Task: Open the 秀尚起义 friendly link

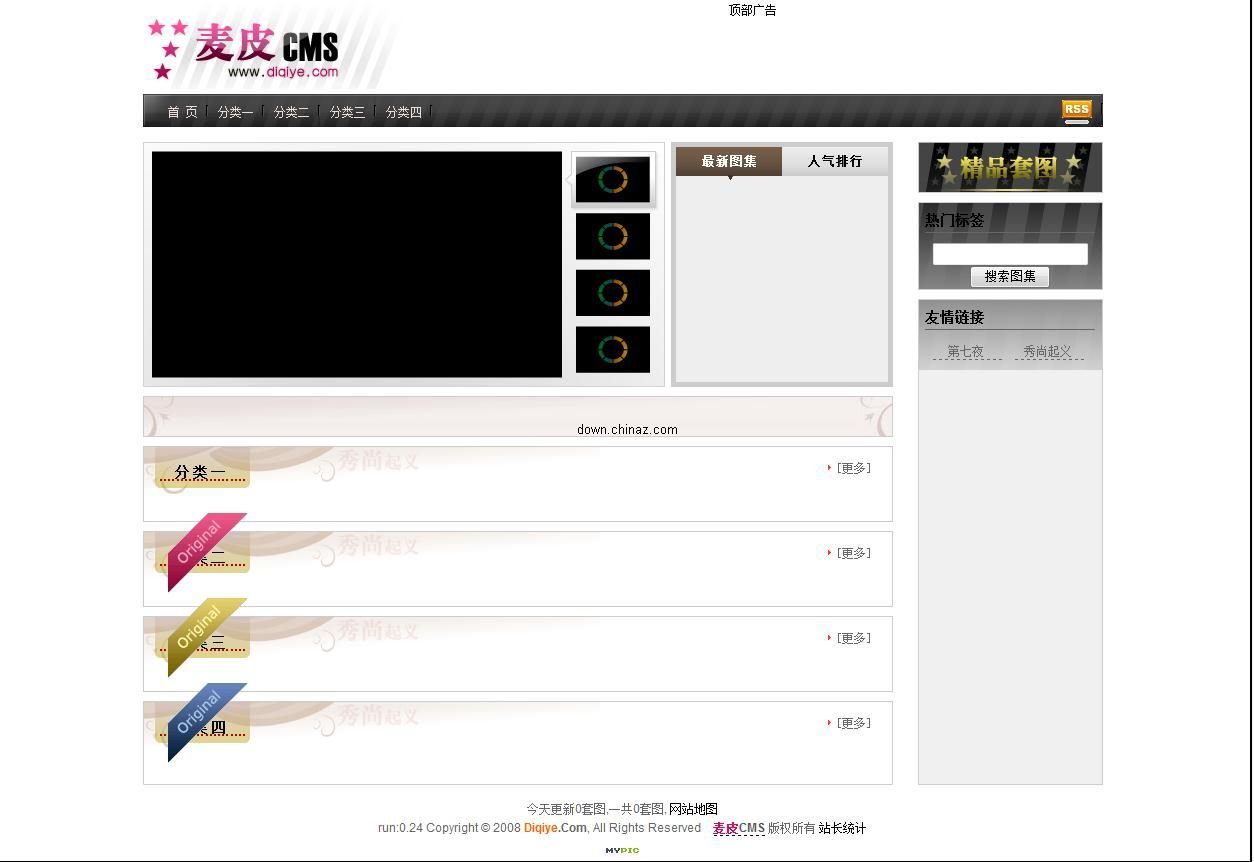Action: pos(1047,351)
